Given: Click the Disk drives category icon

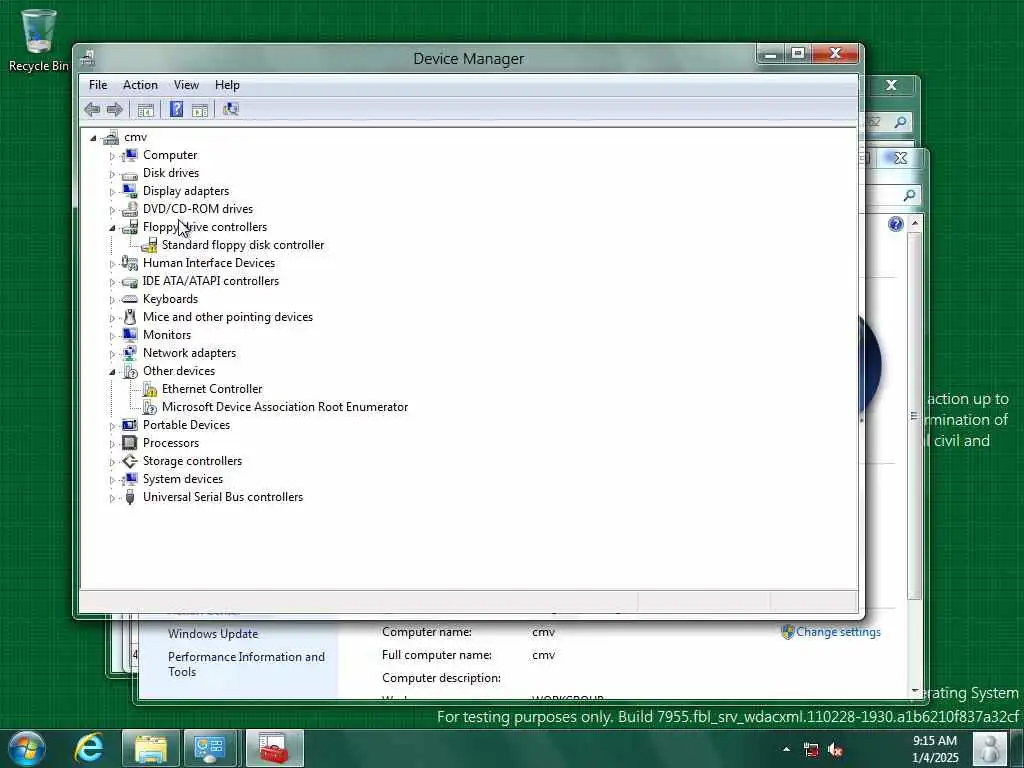Looking at the screenshot, I should pyautogui.click(x=130, y=174).
